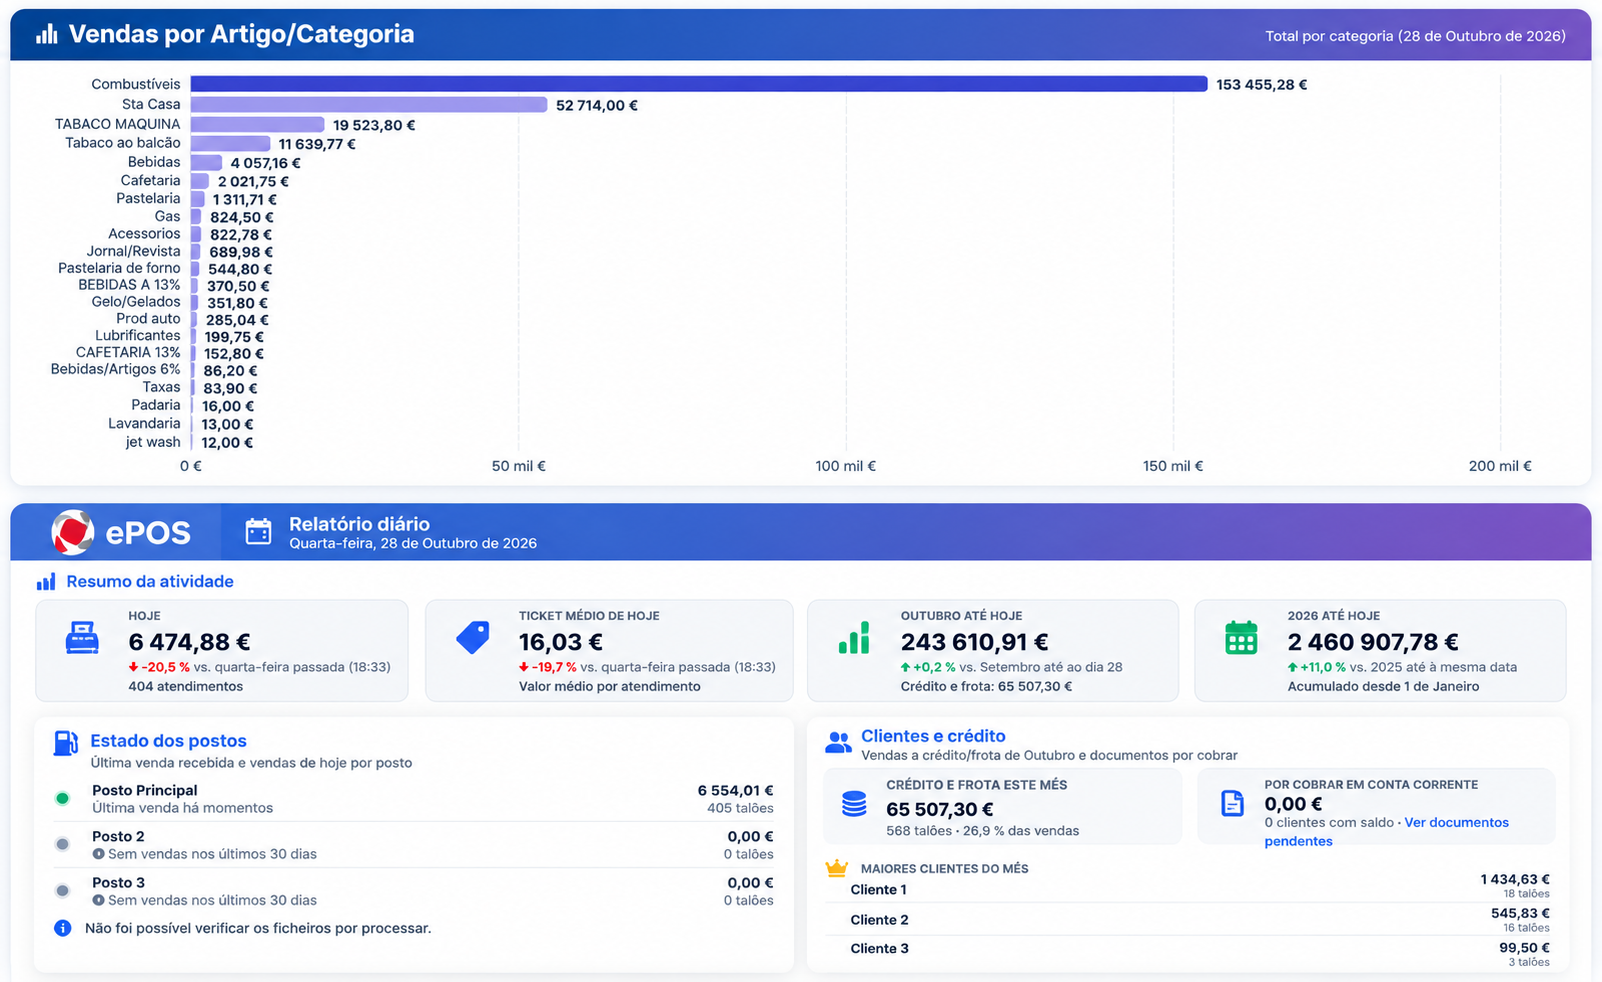Click the green calendar icon in 2026 até hoje card
The height and width of the screenshot is (982, 1602).
click(x=1241, y=638)
